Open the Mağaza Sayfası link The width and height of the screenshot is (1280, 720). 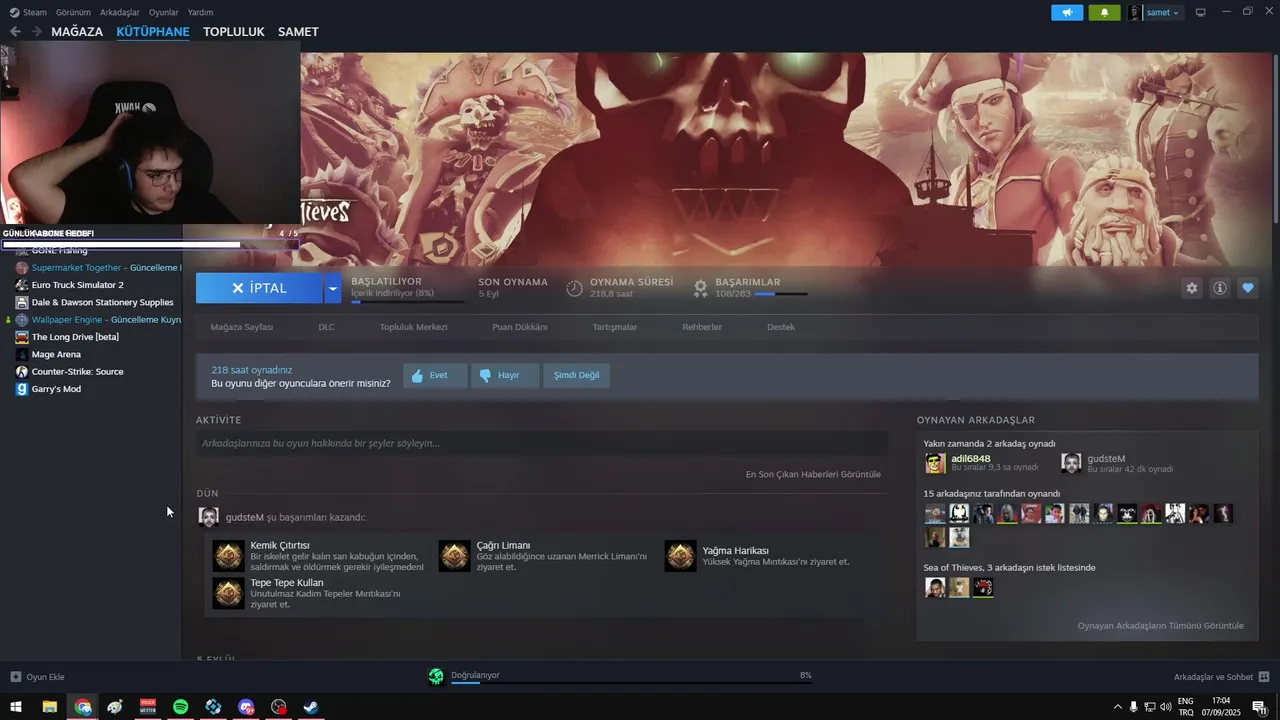pos(241,327)
